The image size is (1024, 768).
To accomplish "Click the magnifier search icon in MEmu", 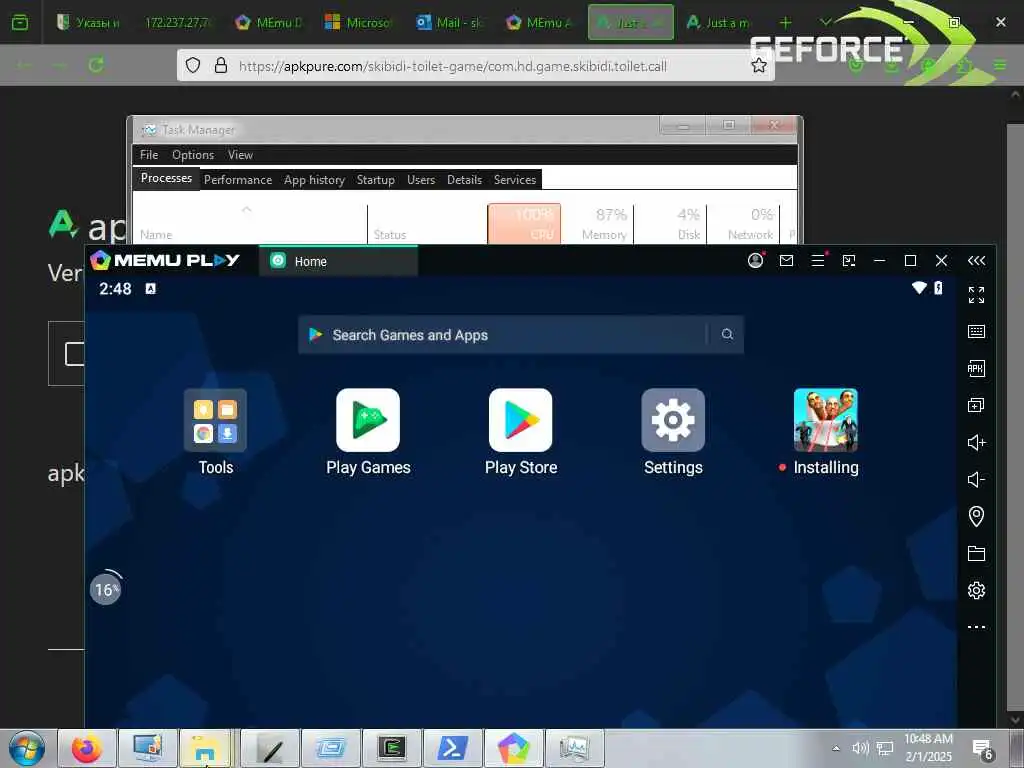I will click(727, 334).
